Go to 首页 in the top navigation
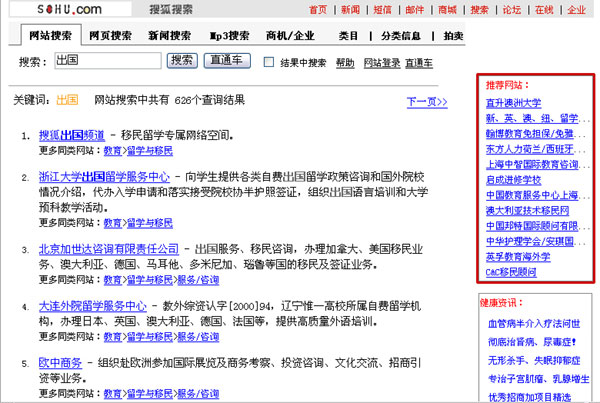The image size is (600, 403). 318,10
